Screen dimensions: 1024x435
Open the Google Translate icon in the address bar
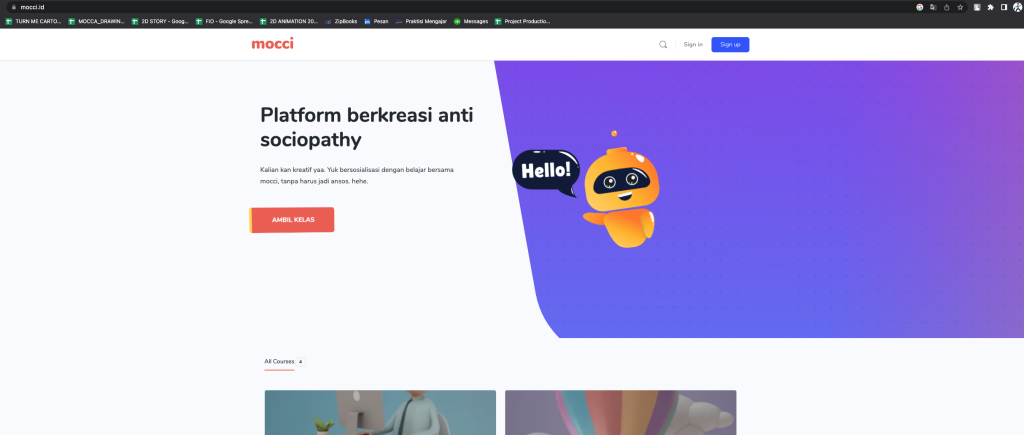click(x=933, y=7)
